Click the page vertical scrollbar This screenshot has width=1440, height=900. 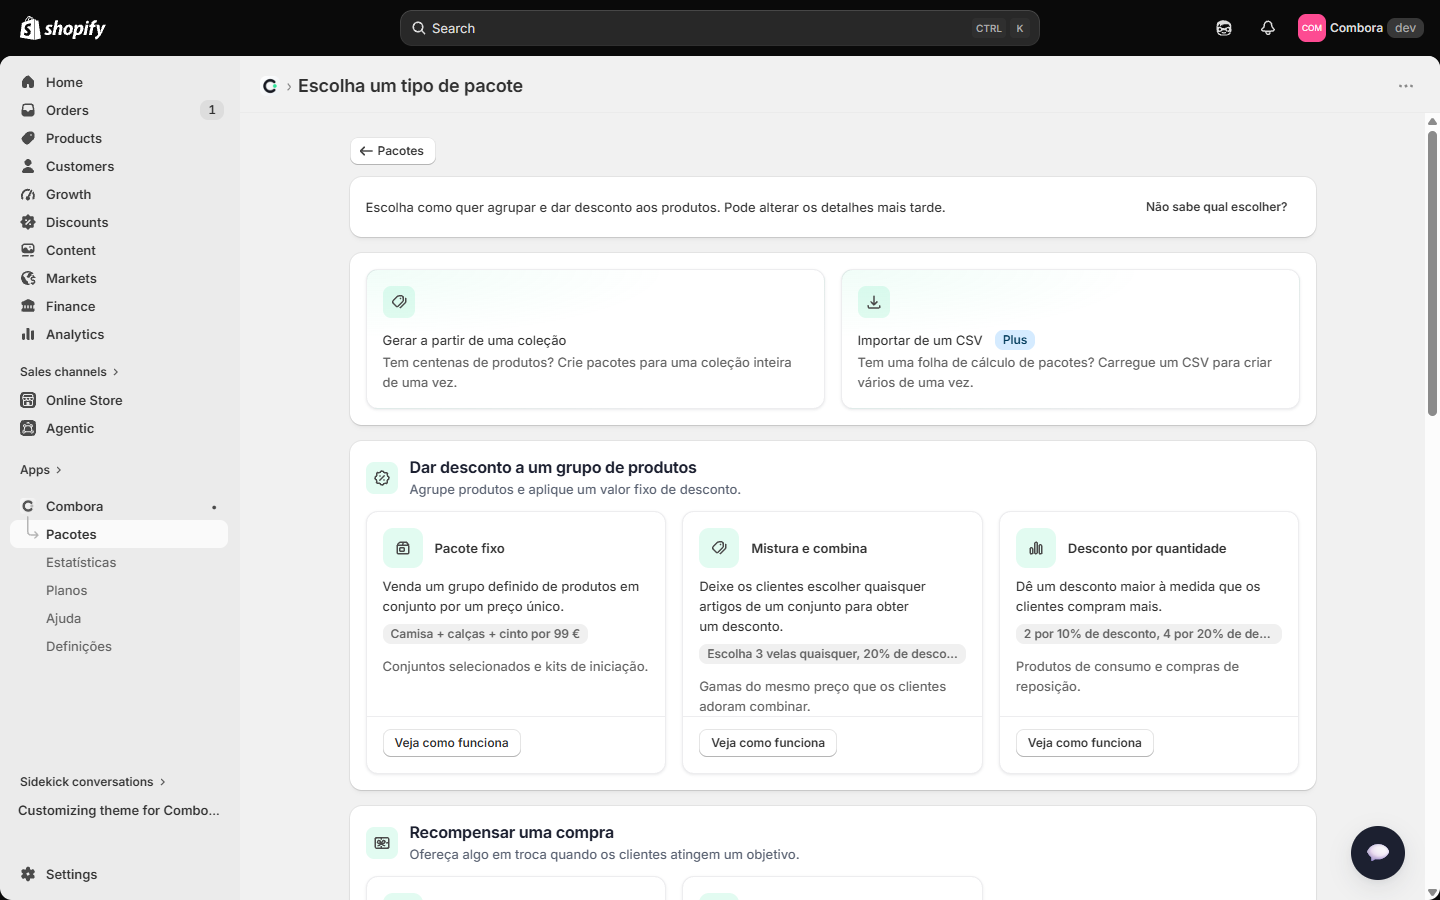(x=1432, y=273)
